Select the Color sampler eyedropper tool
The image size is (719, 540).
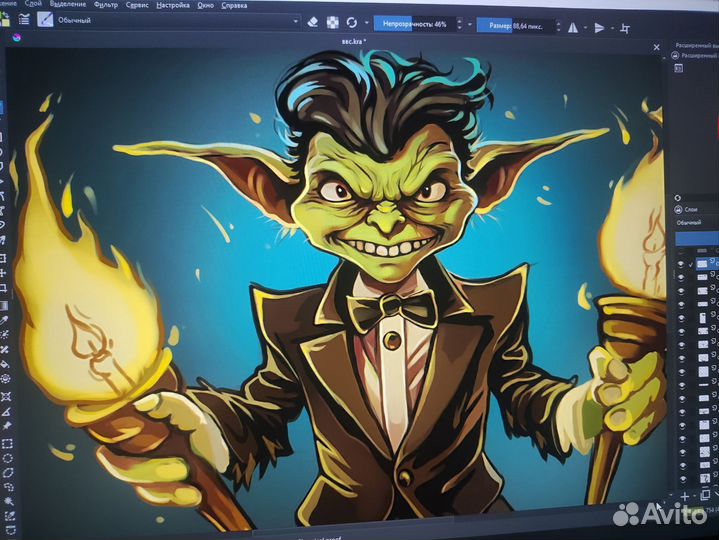(4, 320)
